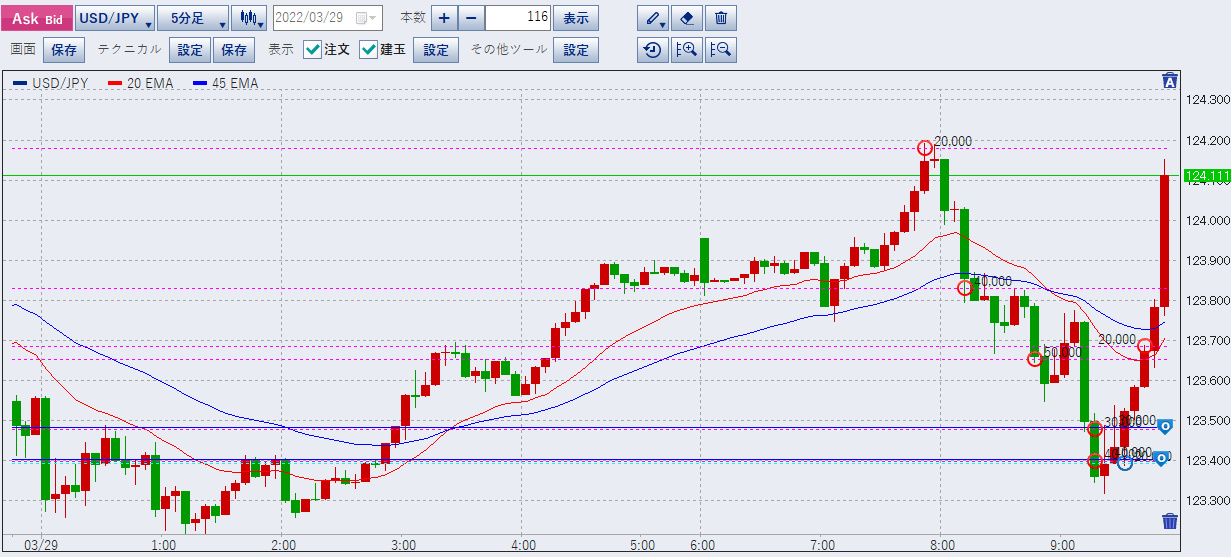Click the bar count field showing 116
Image resolution: width=1231 pixels, height=557 pixels.
(x=517, y=18)
